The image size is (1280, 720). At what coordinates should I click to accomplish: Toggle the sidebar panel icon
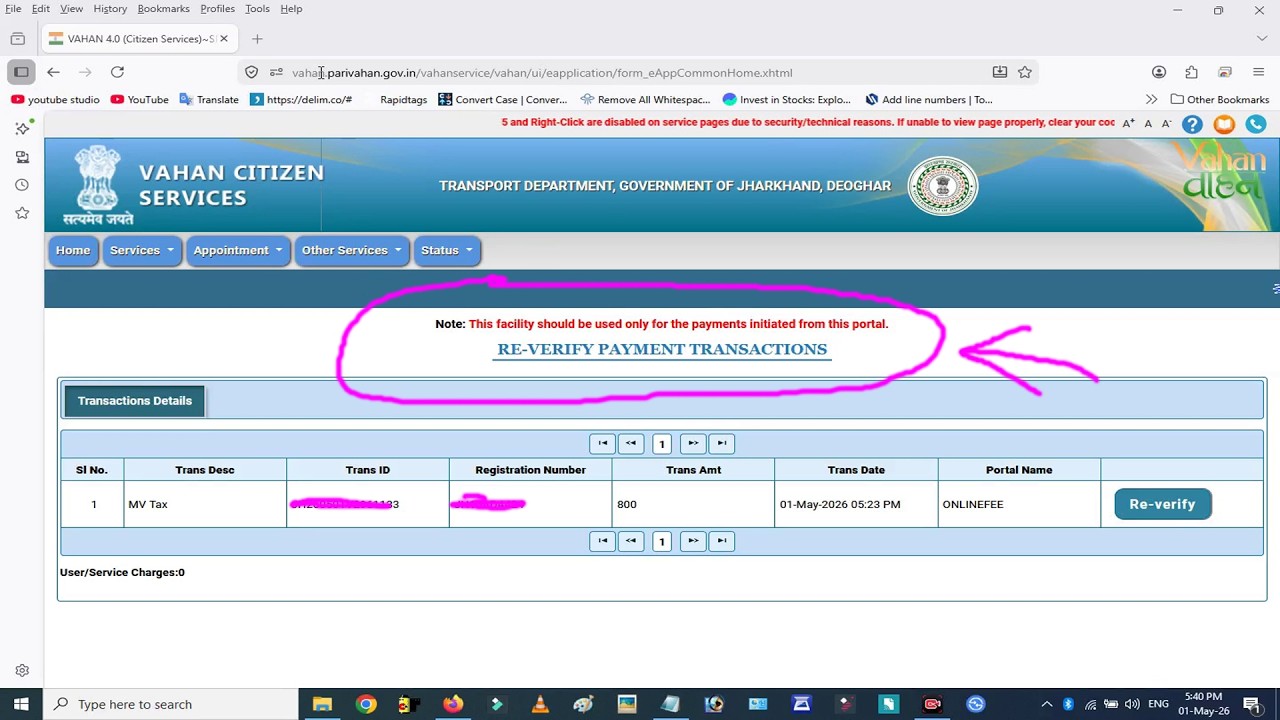coord(21,72)
